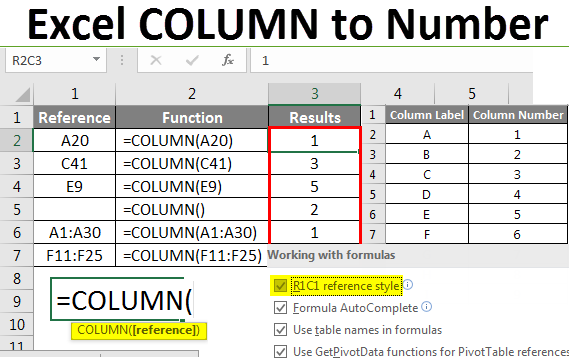Select Column Label cell F
The height and width of the screenshot is (362, 569).
tap(427, 234)
